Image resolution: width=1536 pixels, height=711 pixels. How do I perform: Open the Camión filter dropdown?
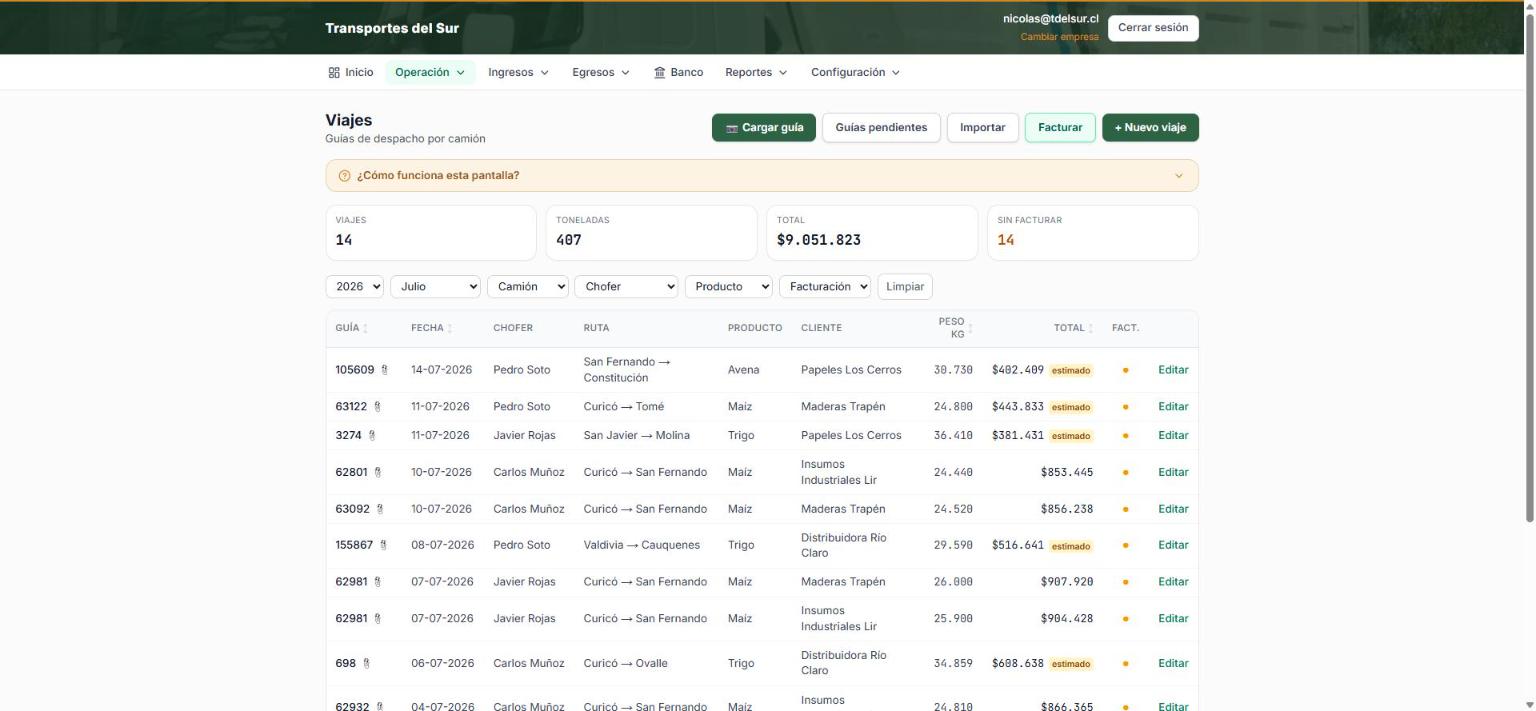click(x=528, y=287)
